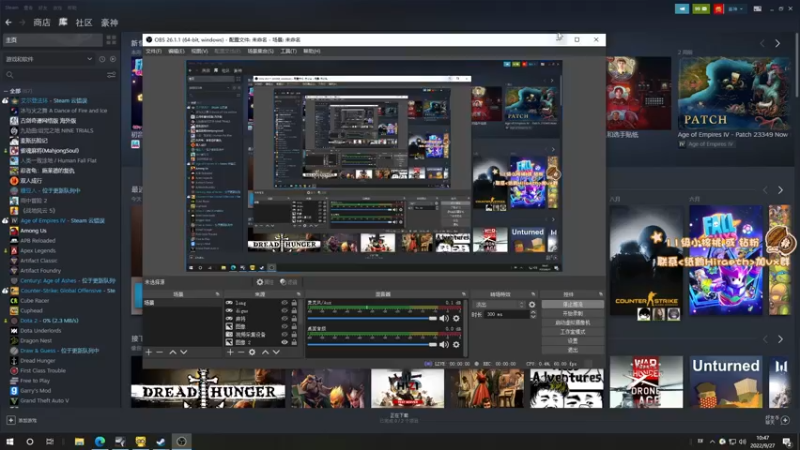This screenshot has width=800, height=450.
Task: Mute the desktop audio speaker icon
Action: [444, 344]
